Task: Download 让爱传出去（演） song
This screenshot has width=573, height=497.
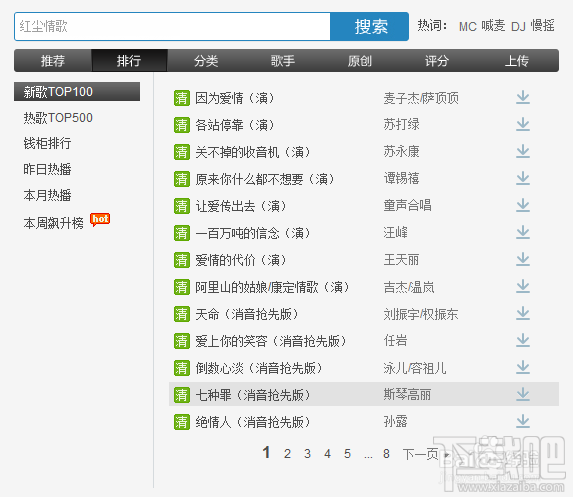Action: [x=523, y=205]
